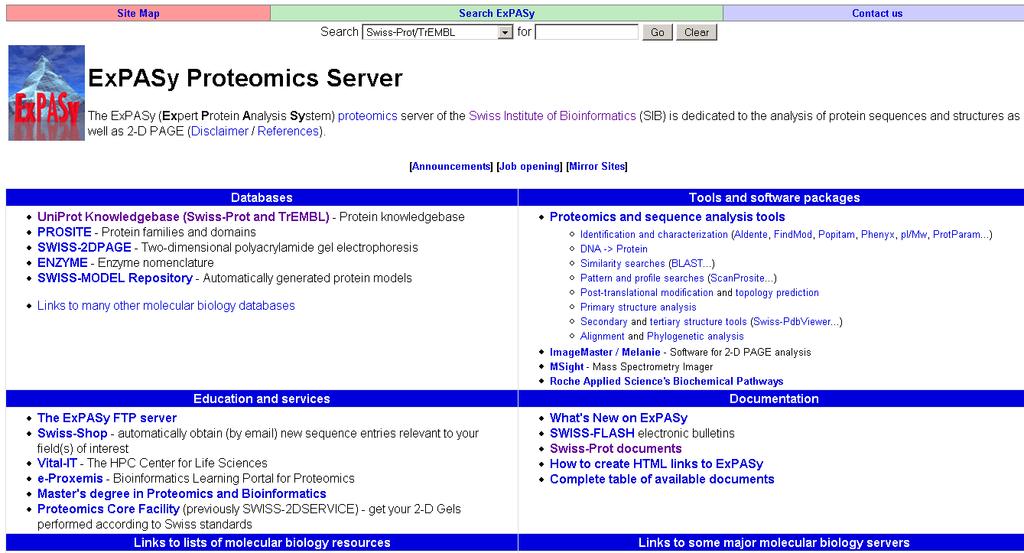Open the Phylogenetic analysis link

click(x=695, y=336)
